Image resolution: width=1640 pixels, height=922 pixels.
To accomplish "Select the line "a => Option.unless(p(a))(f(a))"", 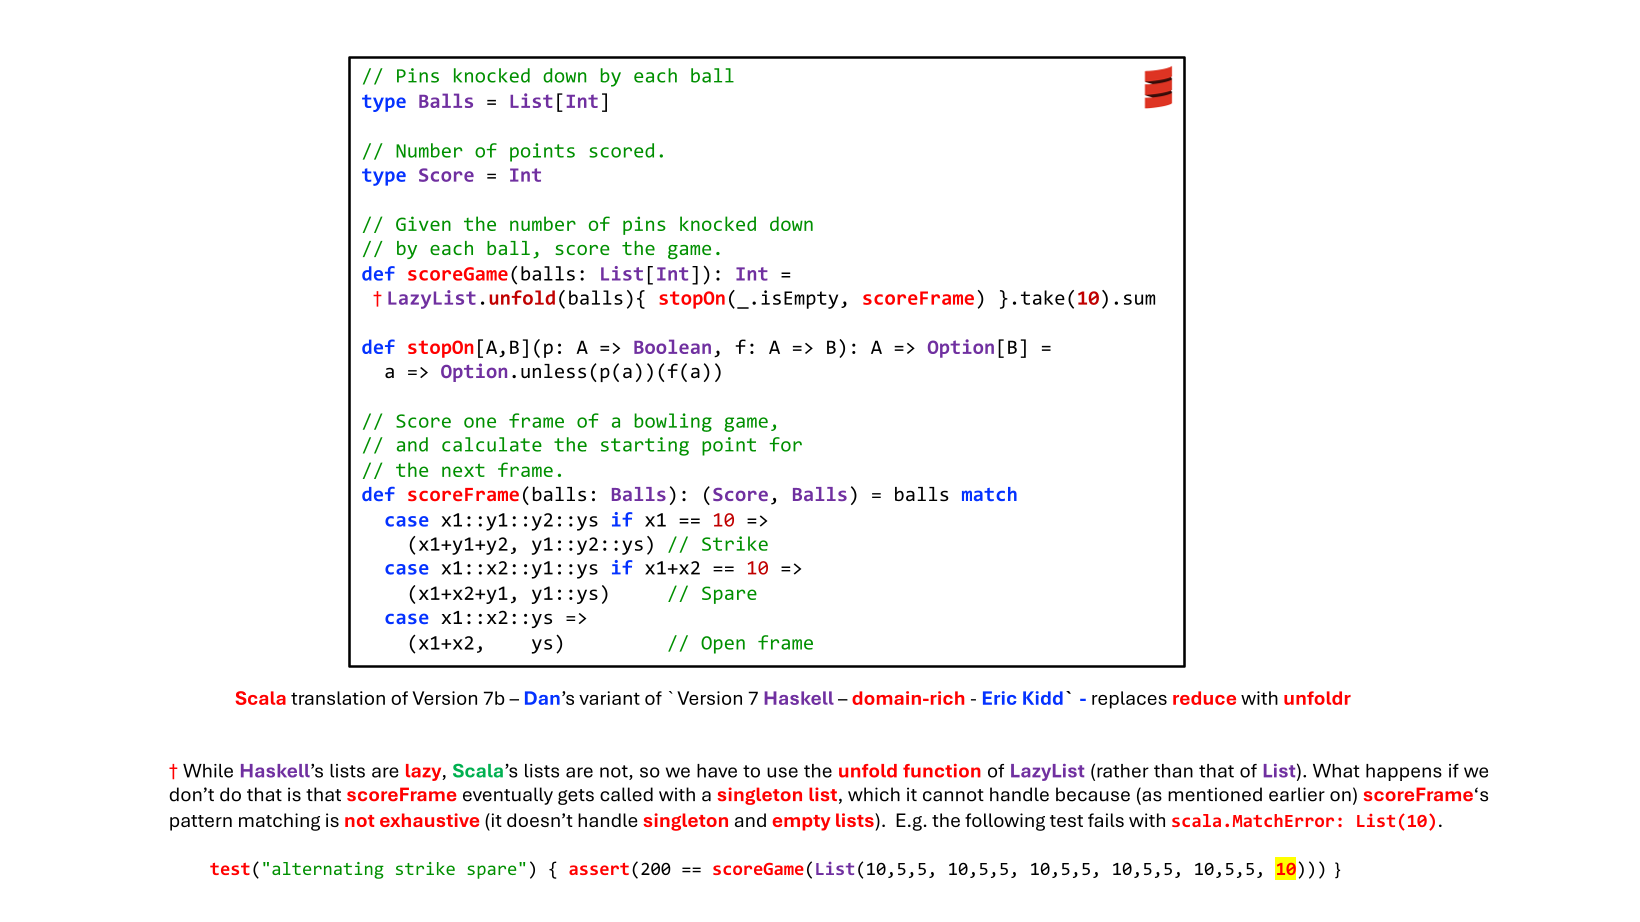I will 553,372.
